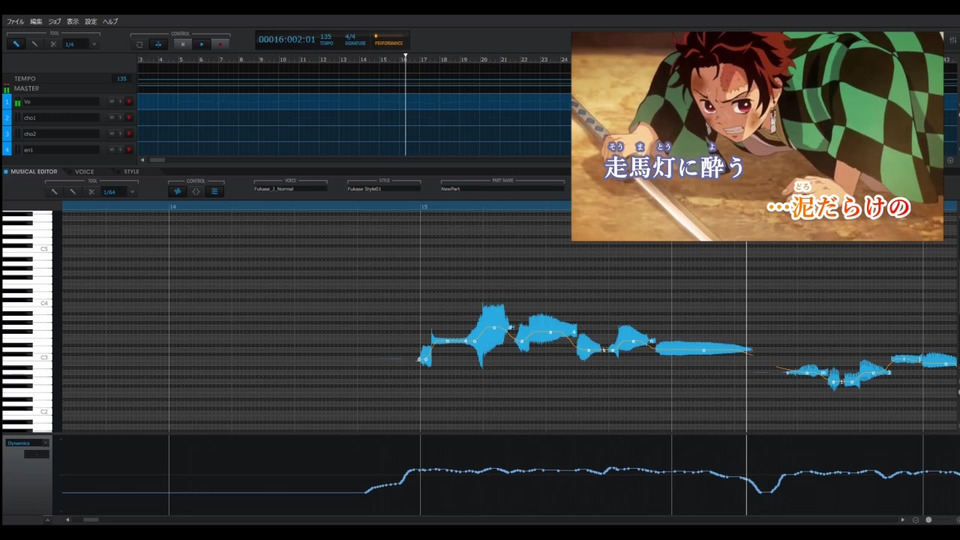Screen dimensions: 960x540
Task: Click the C3 key on piano keyboard
Action: (28, 357)
